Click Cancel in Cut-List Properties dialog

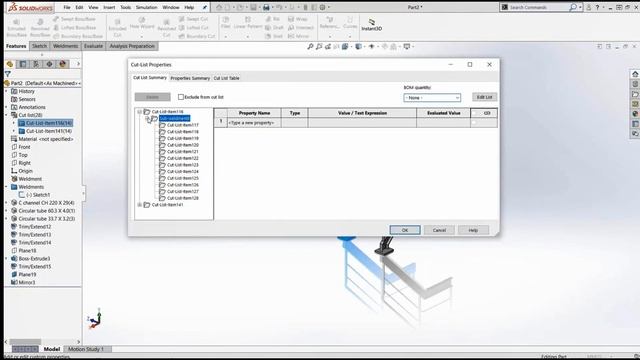pyautogui.click(x=439, y=230)
